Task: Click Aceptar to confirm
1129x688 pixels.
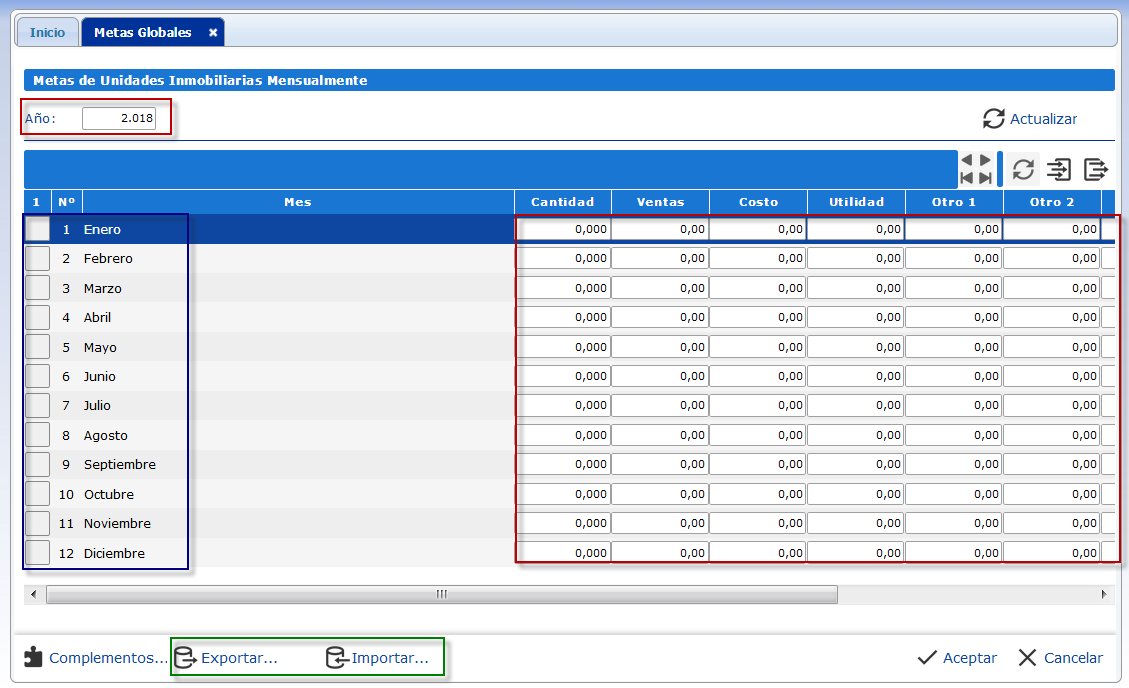Action: pos(957,658)
